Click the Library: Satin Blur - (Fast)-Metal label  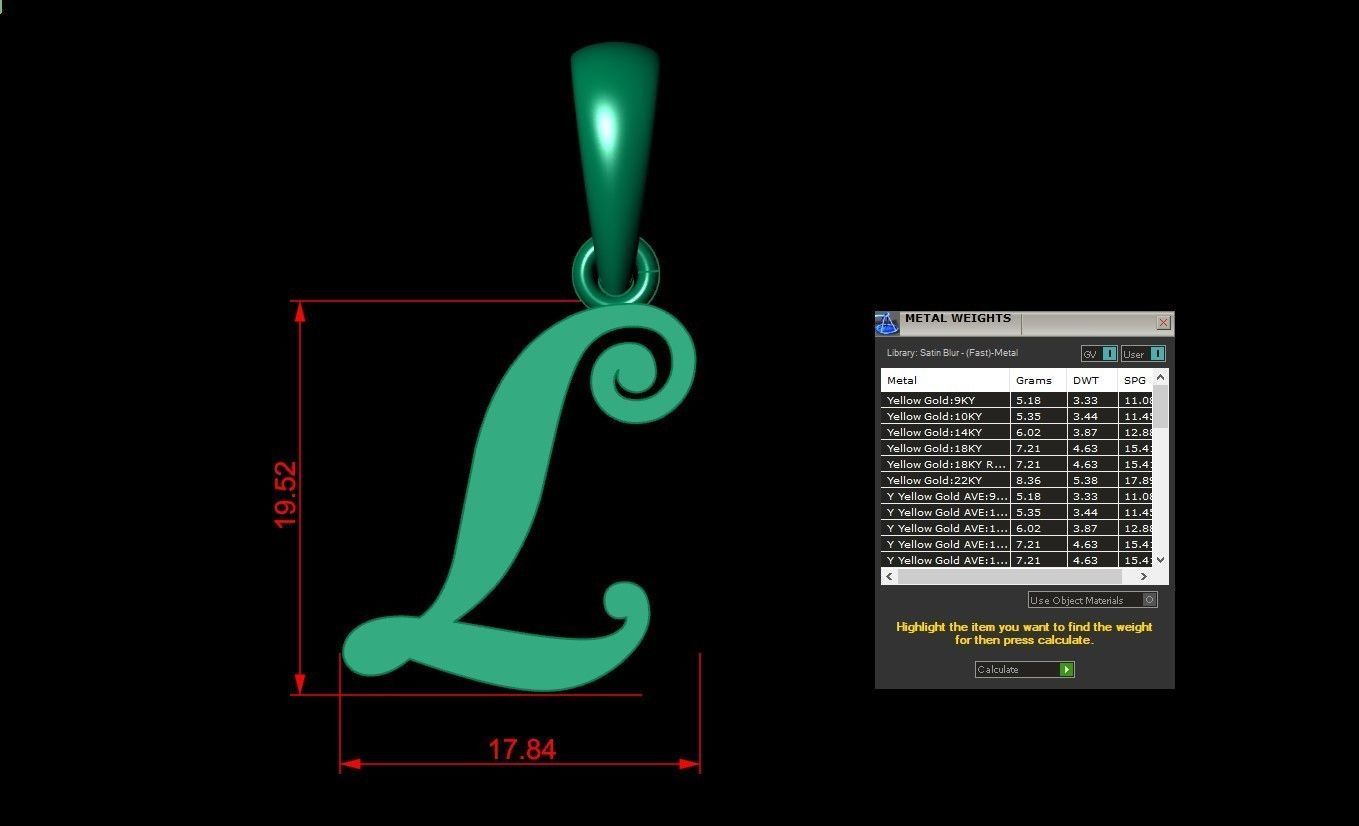(952, 353)
